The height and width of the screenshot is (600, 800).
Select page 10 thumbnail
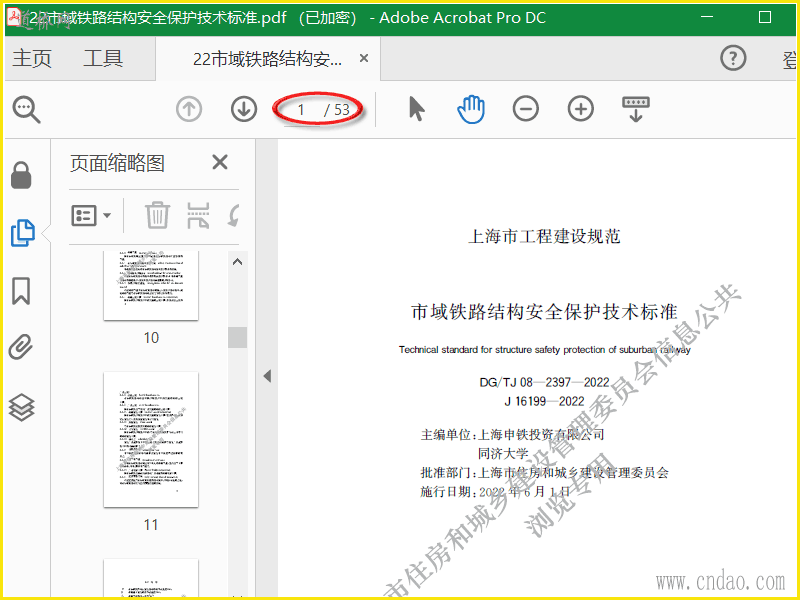pyautogui.click(x=151, y=285)
